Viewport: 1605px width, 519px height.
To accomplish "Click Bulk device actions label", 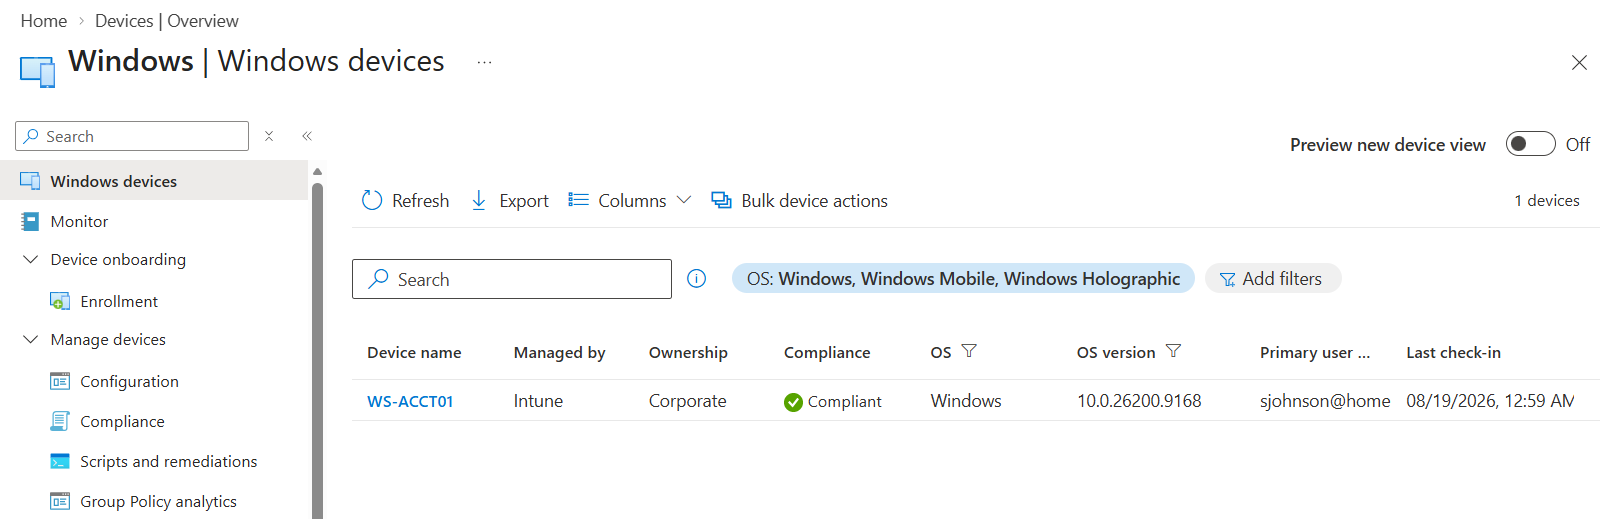I will coord(814,200).
